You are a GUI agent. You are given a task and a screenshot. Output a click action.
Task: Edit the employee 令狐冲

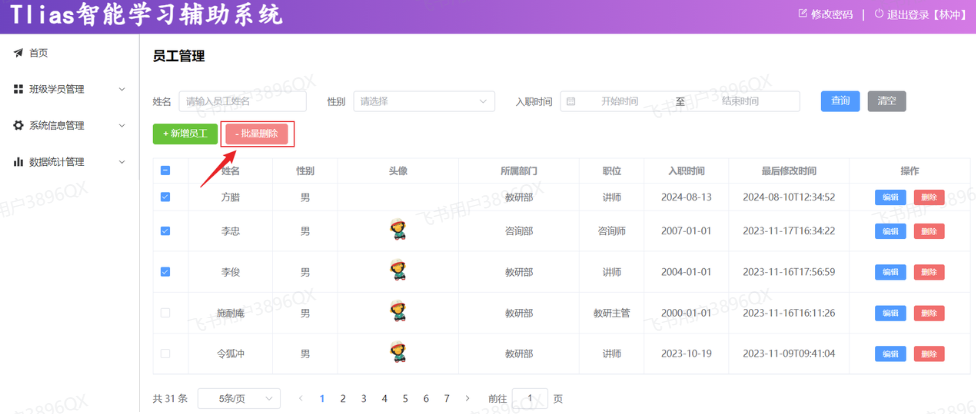pos(891,354)
